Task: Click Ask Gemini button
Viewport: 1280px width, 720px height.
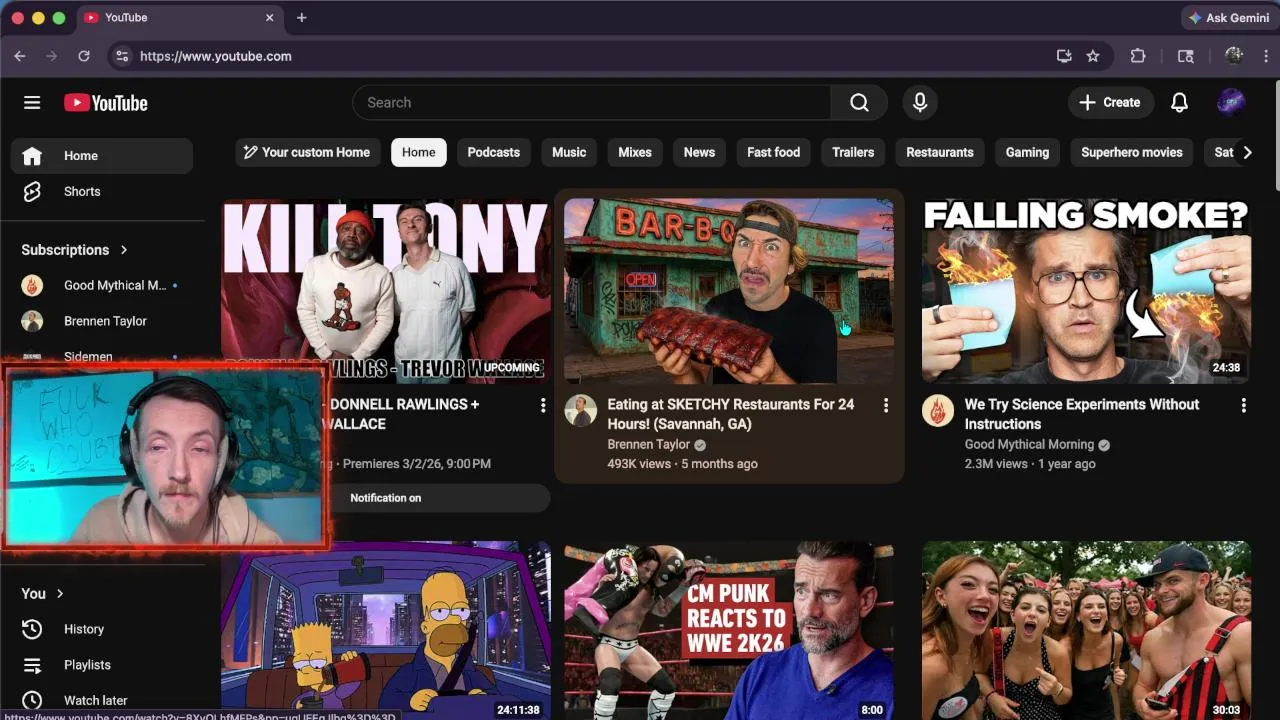Action: (1229, 18)
